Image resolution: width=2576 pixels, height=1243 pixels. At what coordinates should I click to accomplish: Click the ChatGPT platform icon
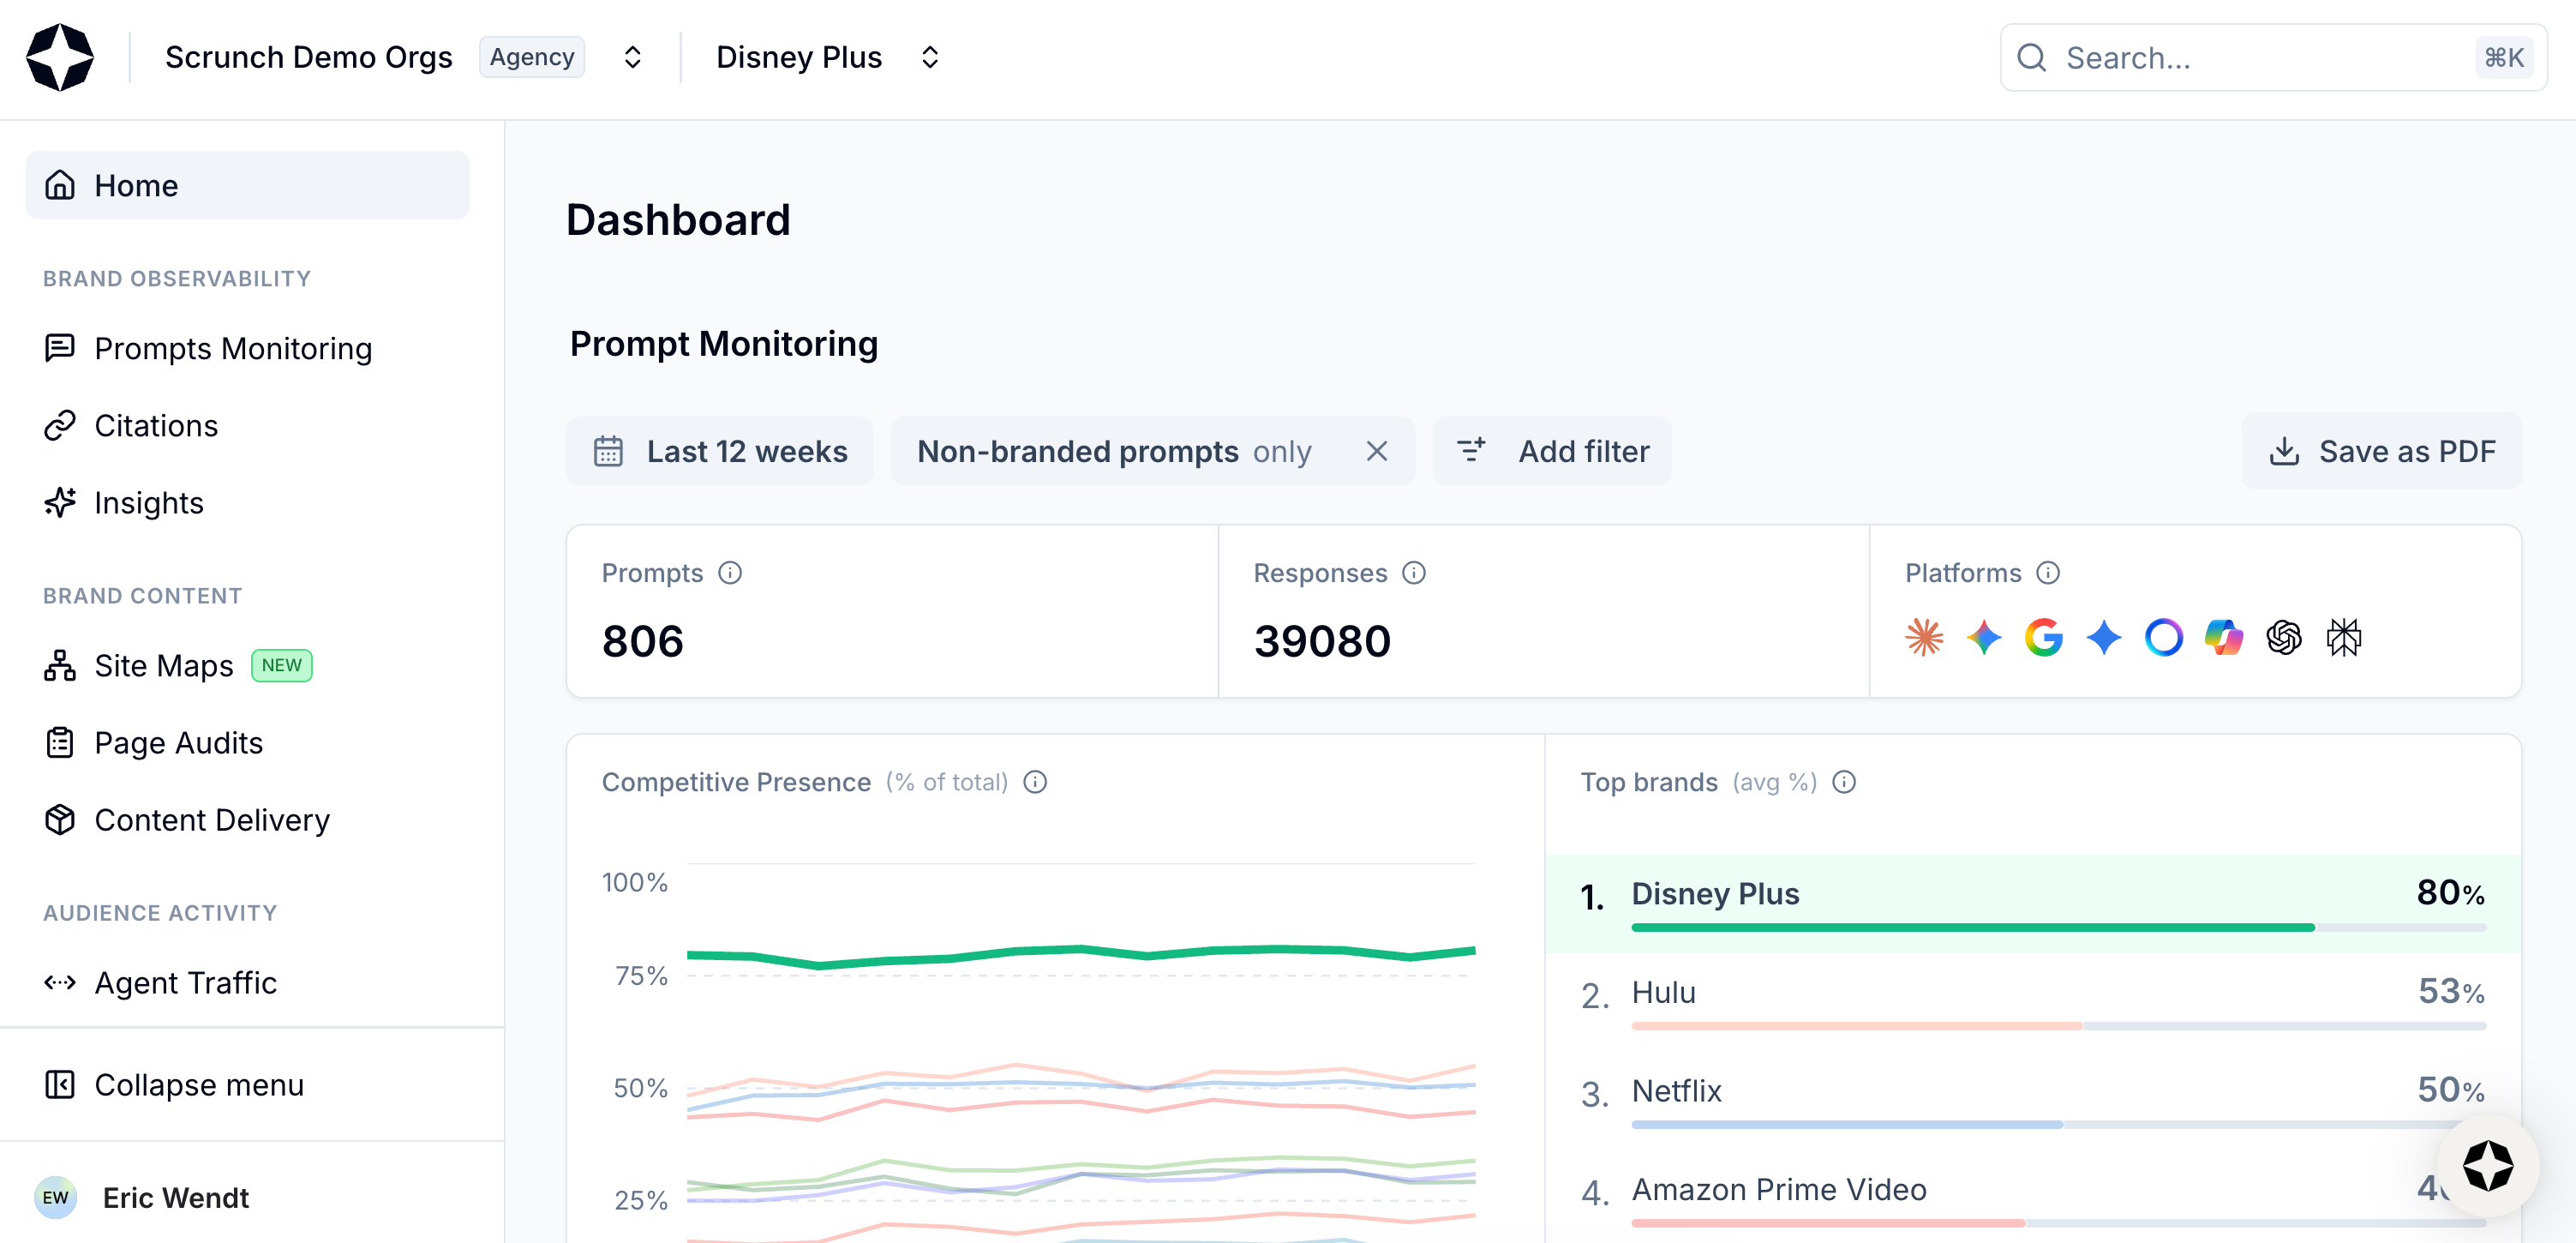(2284, 637)
